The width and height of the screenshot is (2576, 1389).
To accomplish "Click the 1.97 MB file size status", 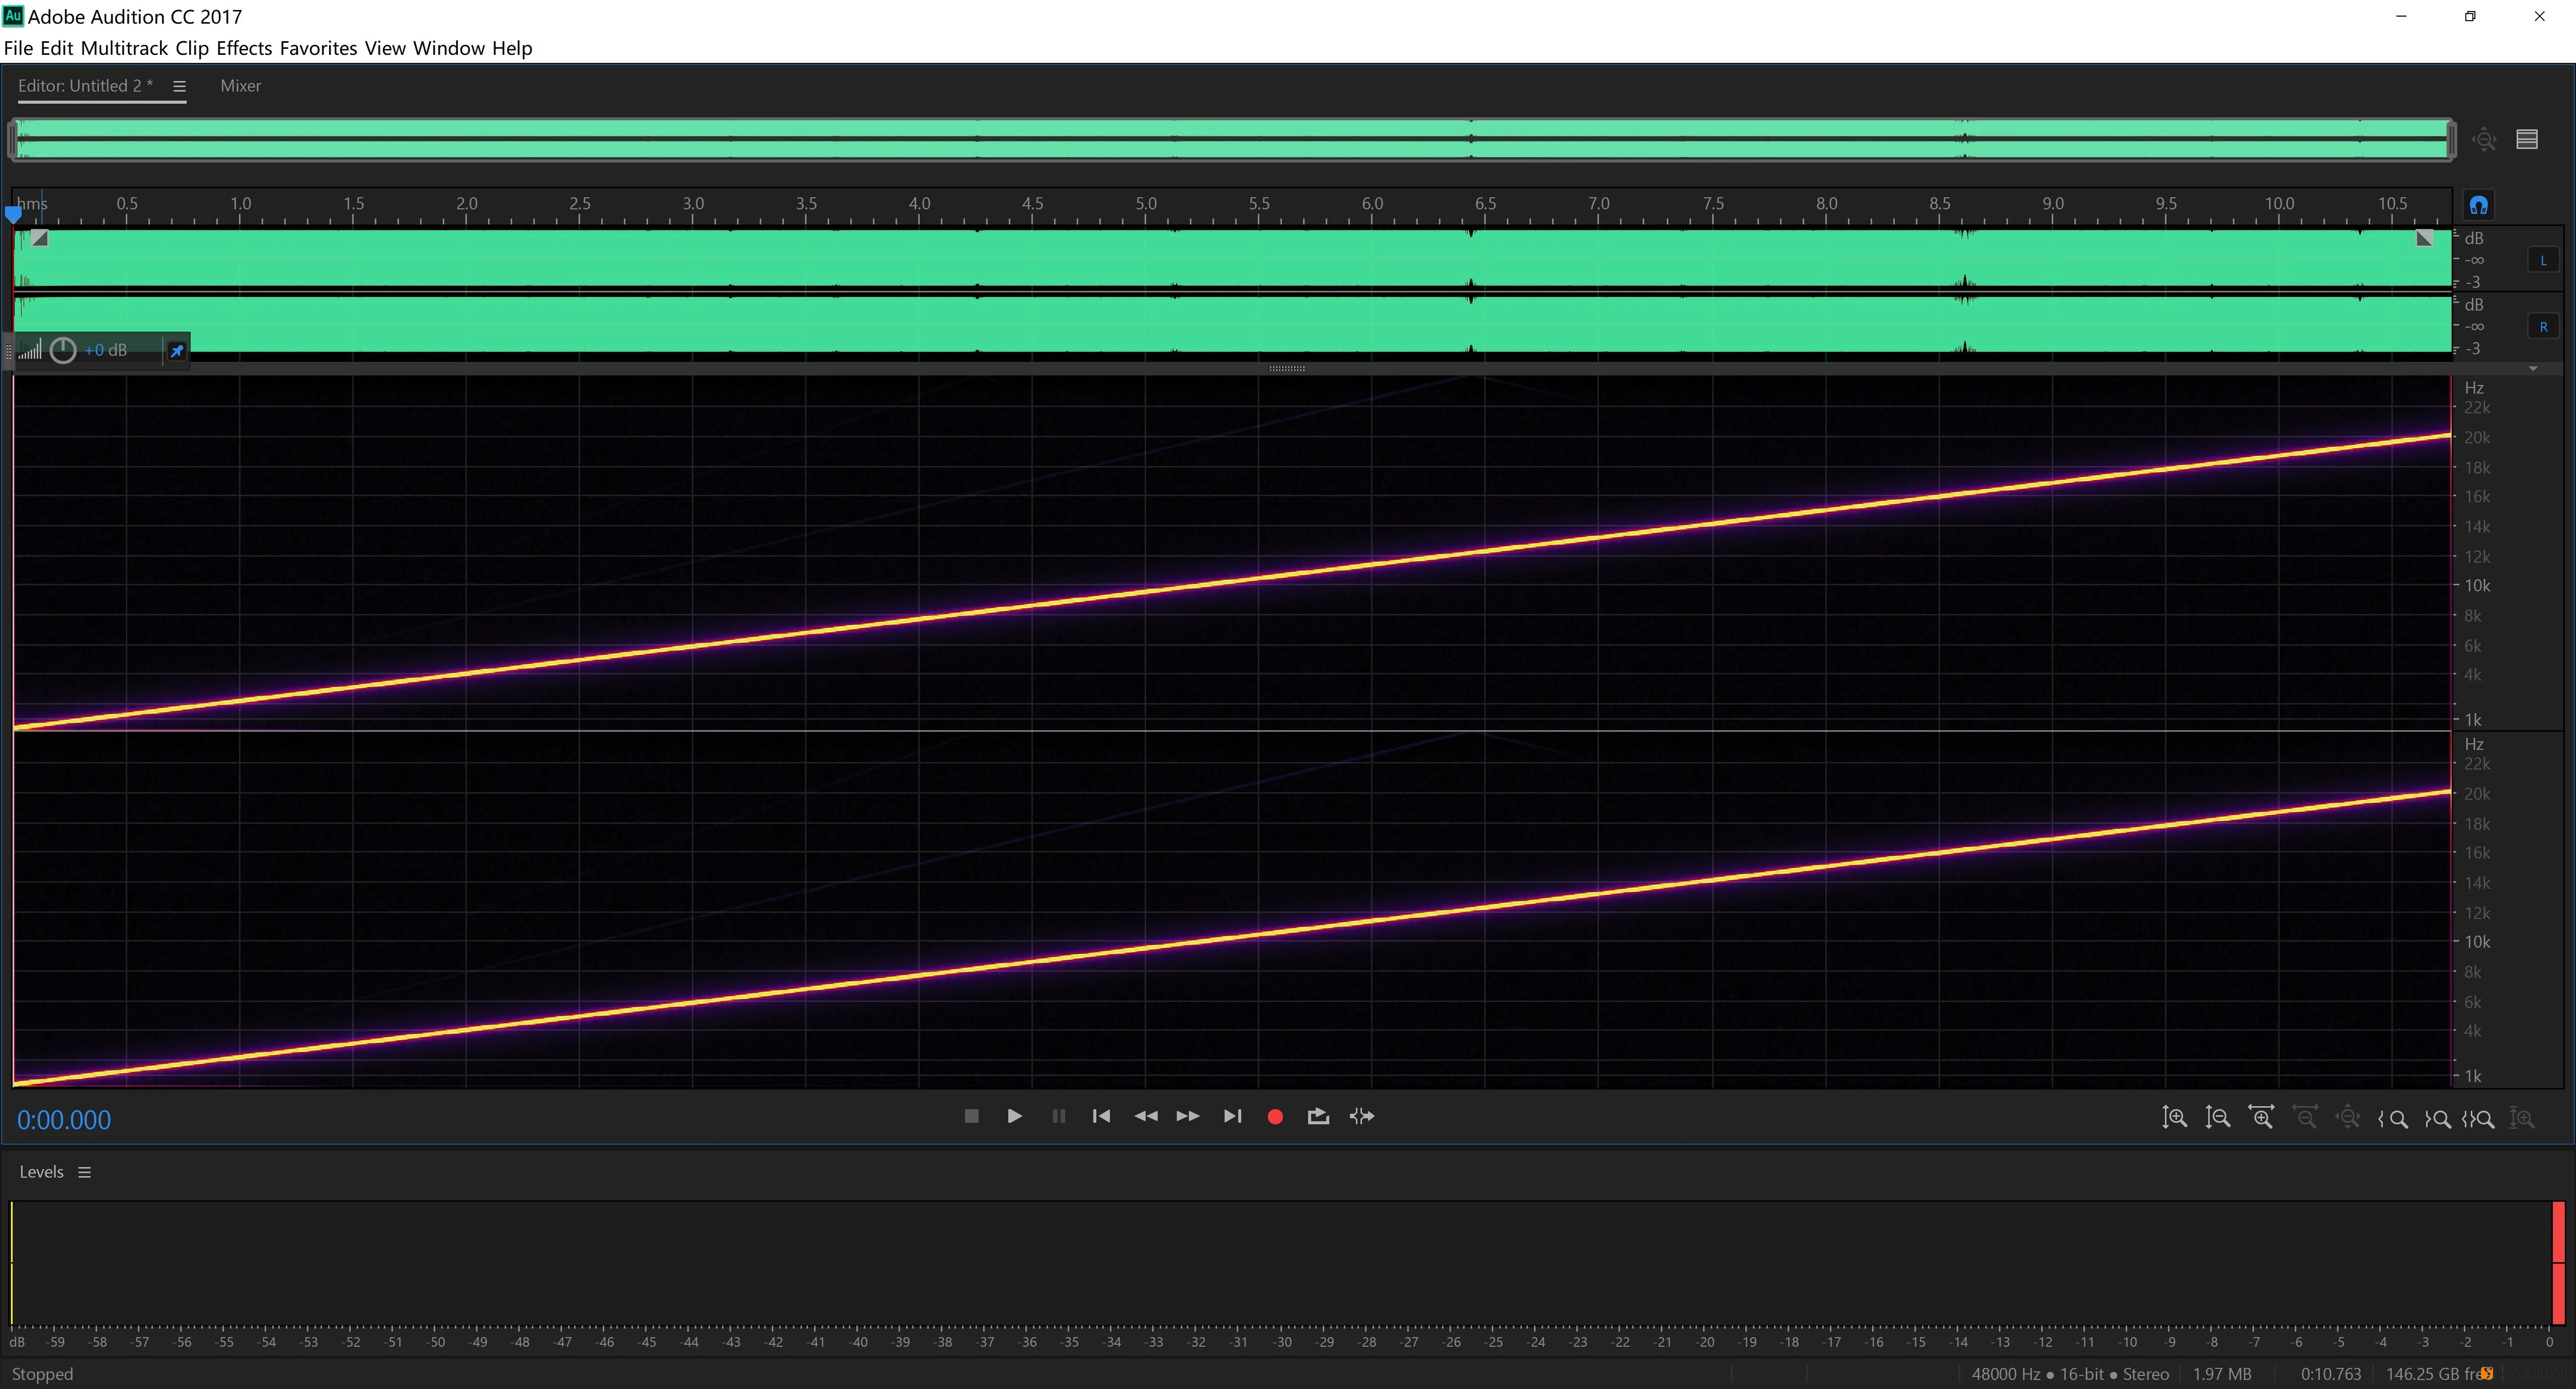I will click(2222, 1374).
